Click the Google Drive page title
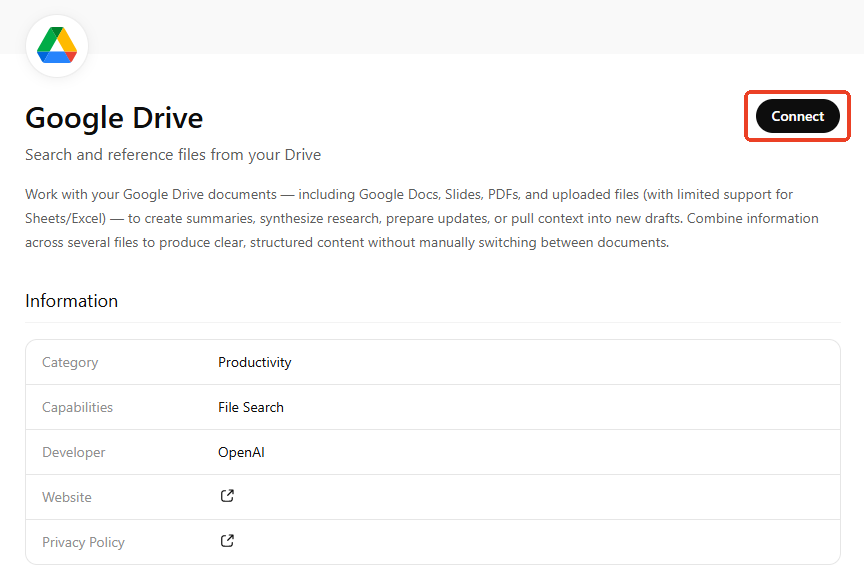Viewport: 864px width, 579px height. 114,118
